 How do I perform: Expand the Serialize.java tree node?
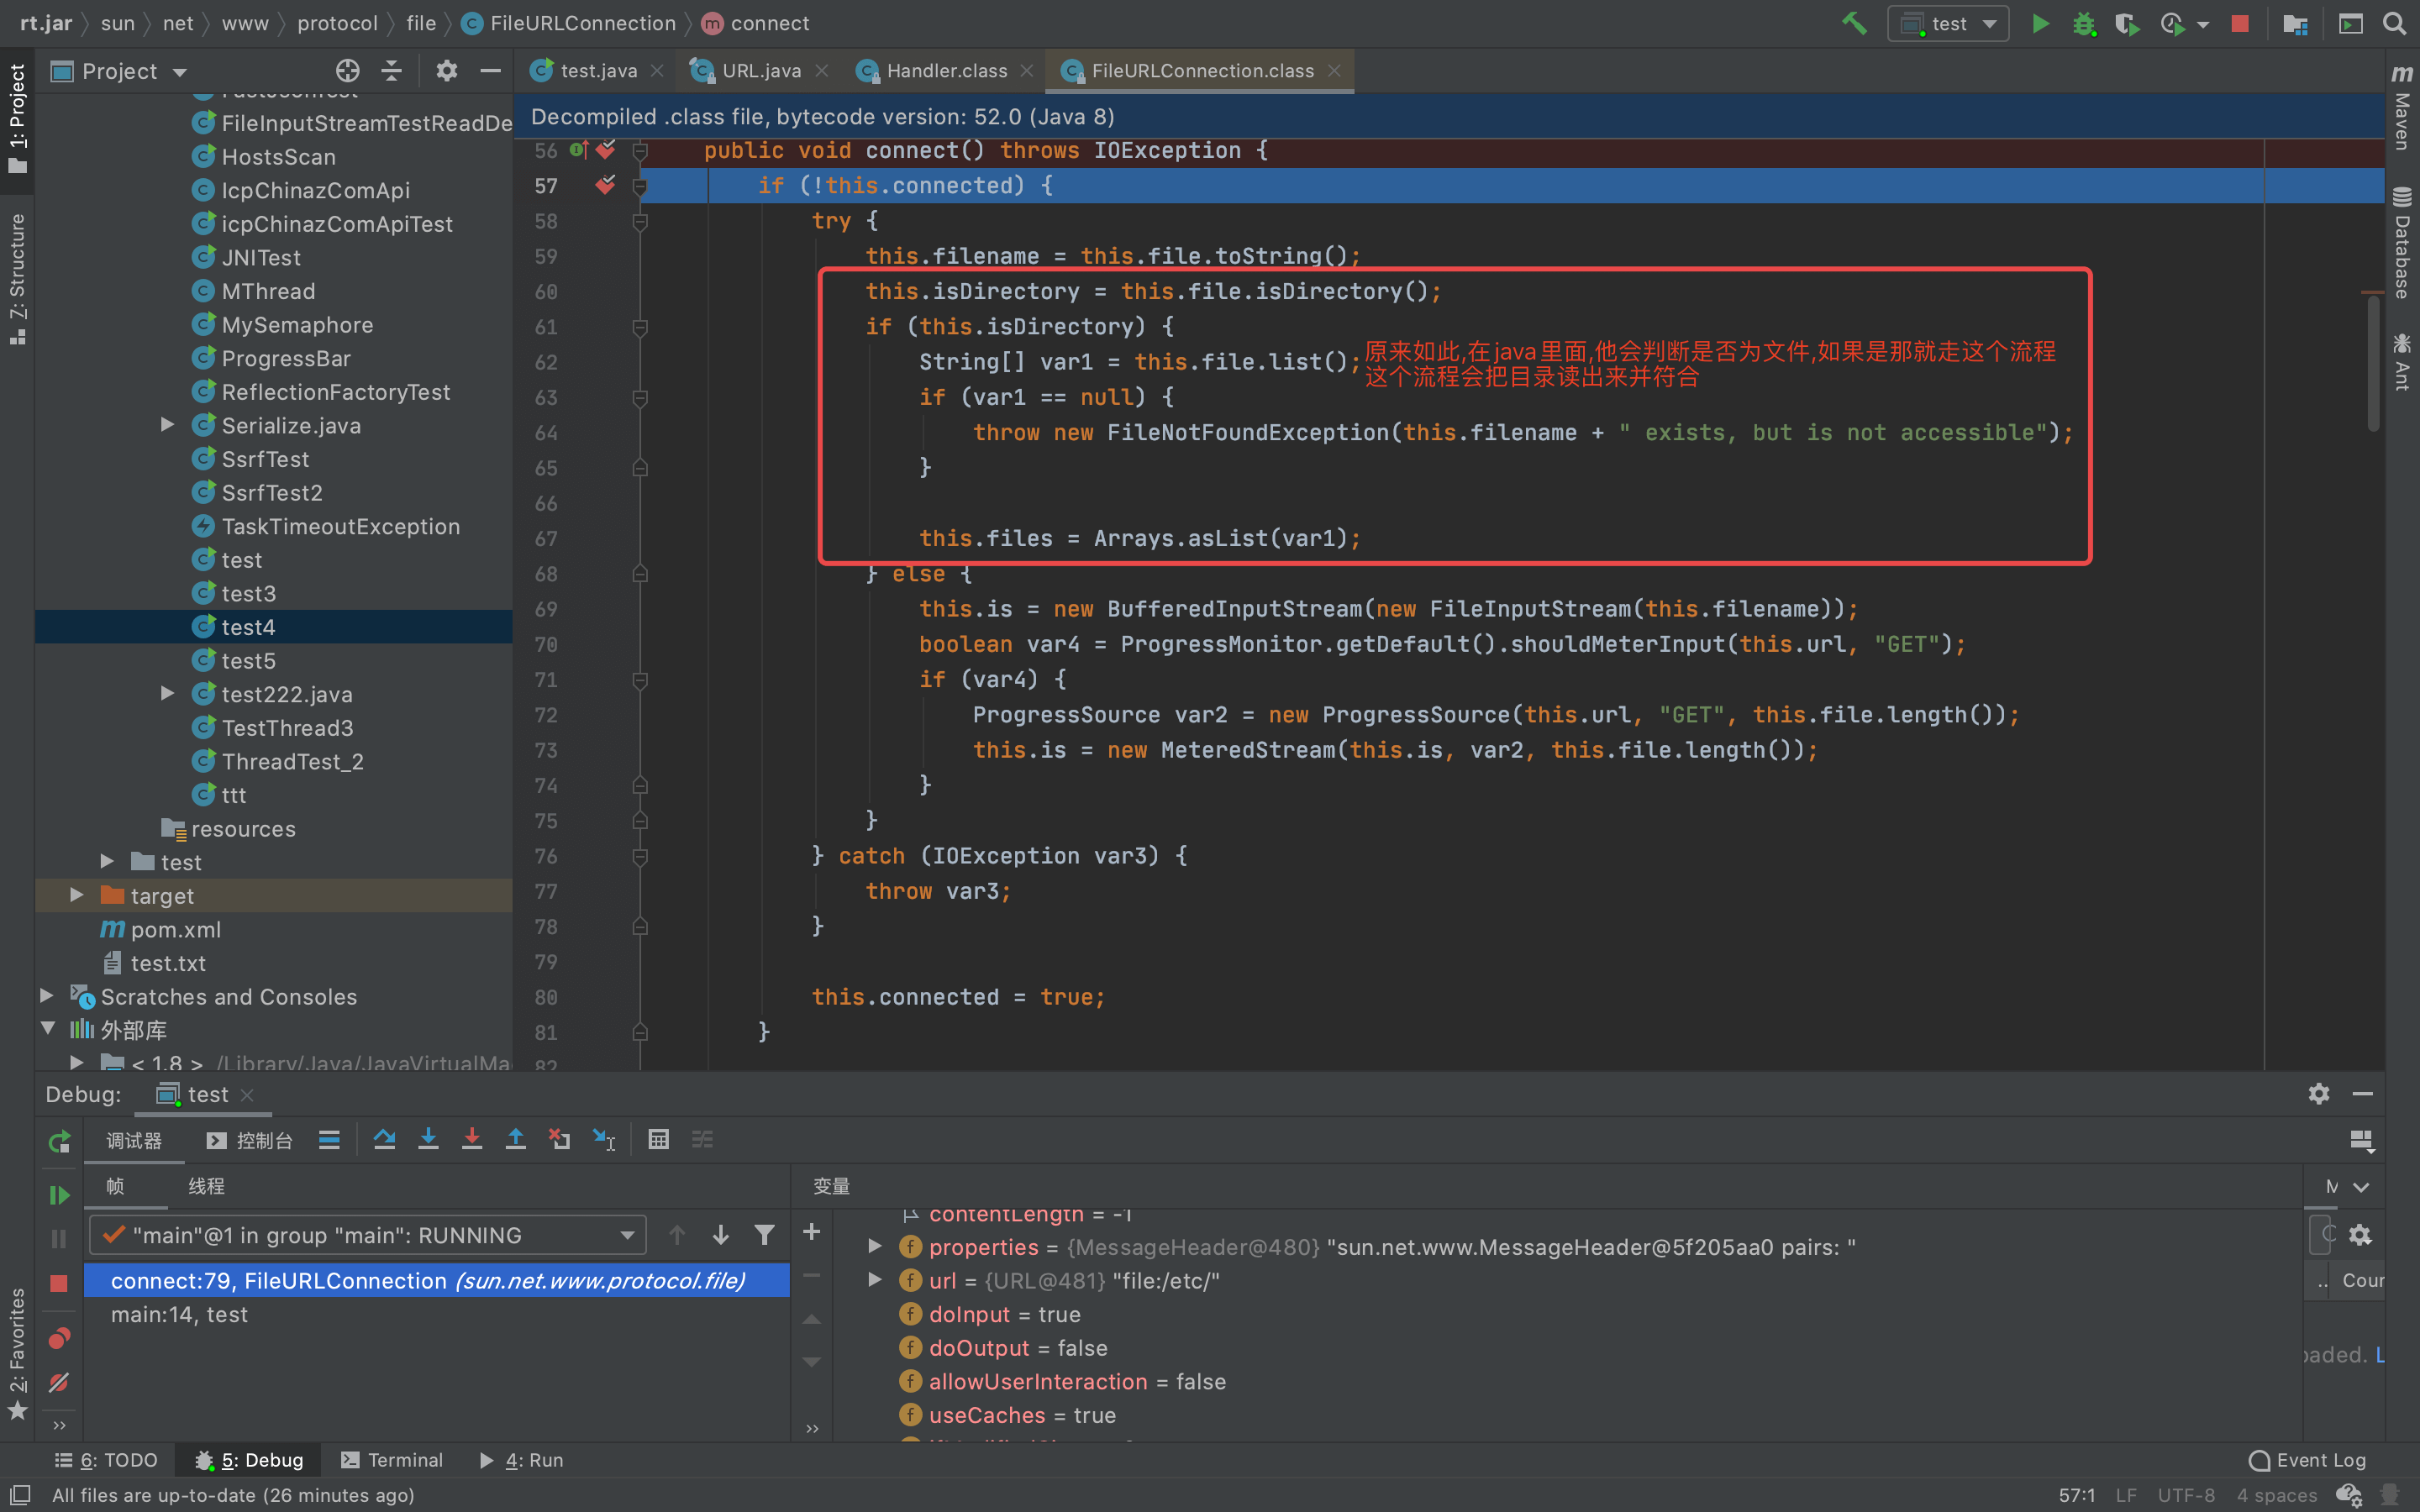pyautogui.click(x=167, y=425)
